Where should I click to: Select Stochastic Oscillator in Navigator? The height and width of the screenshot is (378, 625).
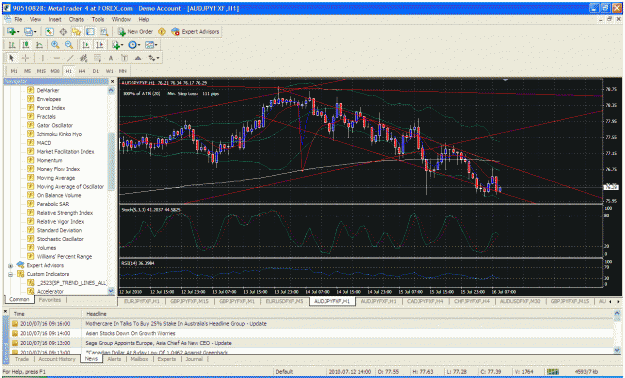click(60, 239)
